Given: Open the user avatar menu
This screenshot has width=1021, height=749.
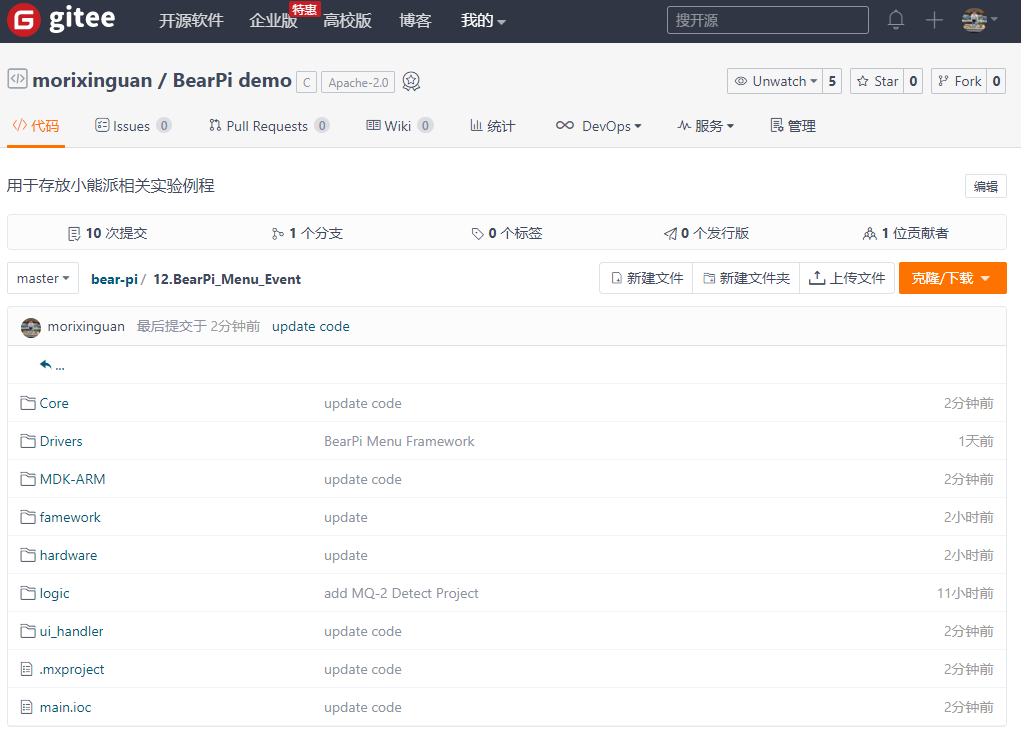Looking at the screenshot, I should coord(979,20).
